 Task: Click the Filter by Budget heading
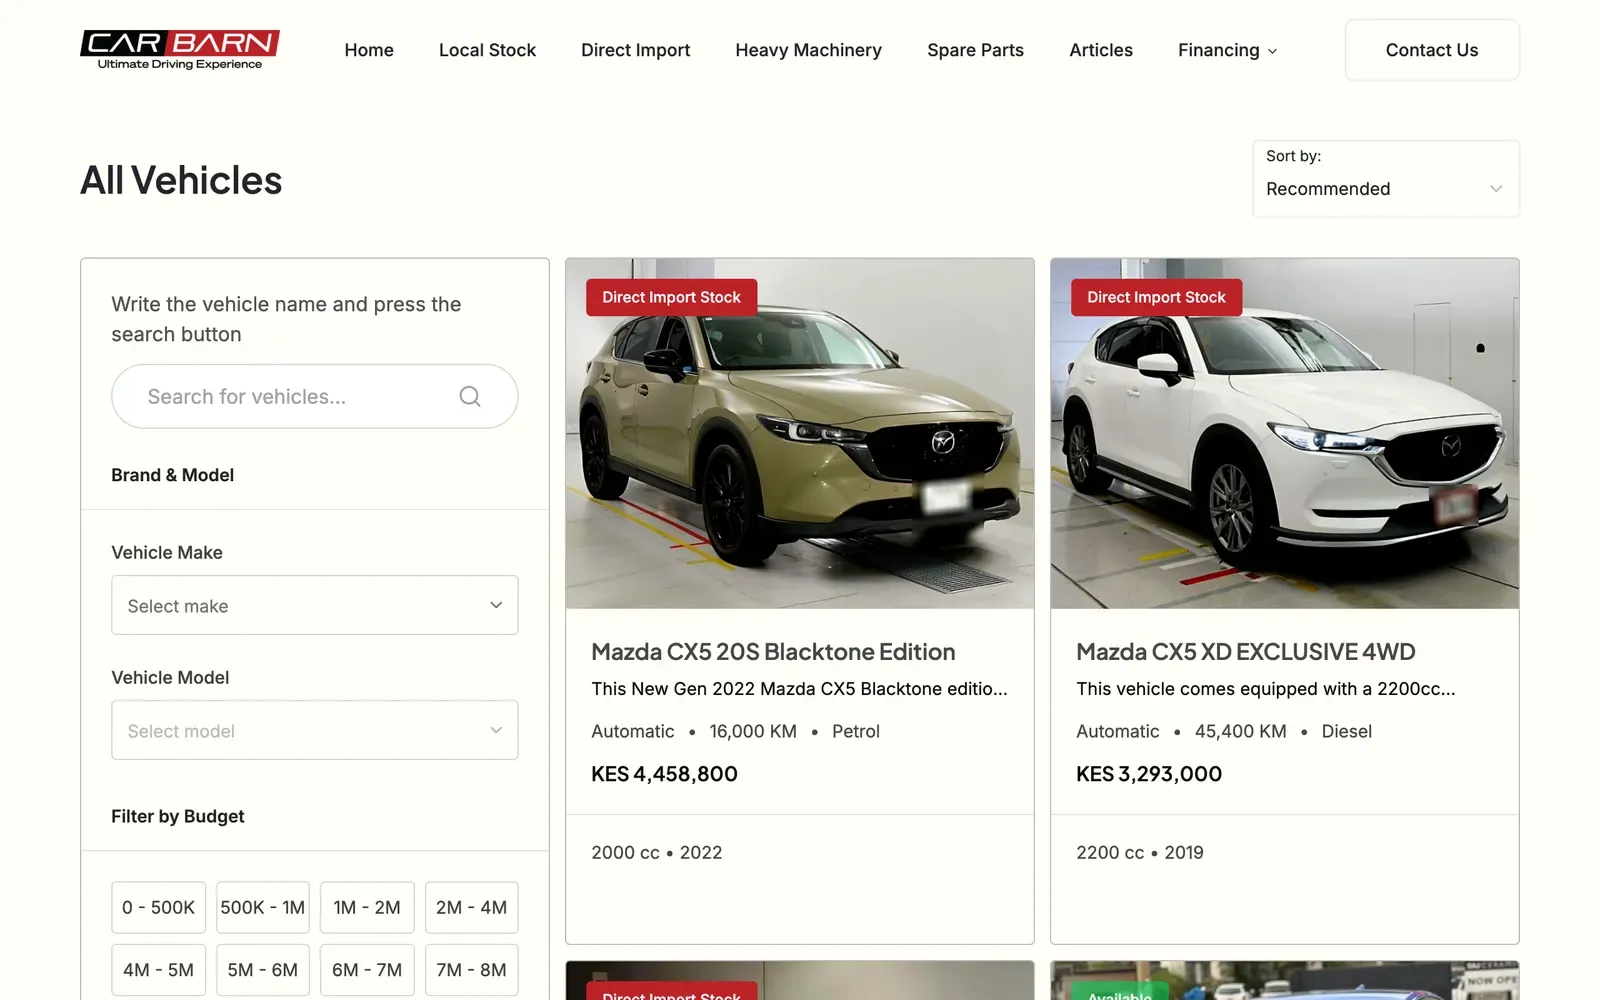[x=177, y=816]
